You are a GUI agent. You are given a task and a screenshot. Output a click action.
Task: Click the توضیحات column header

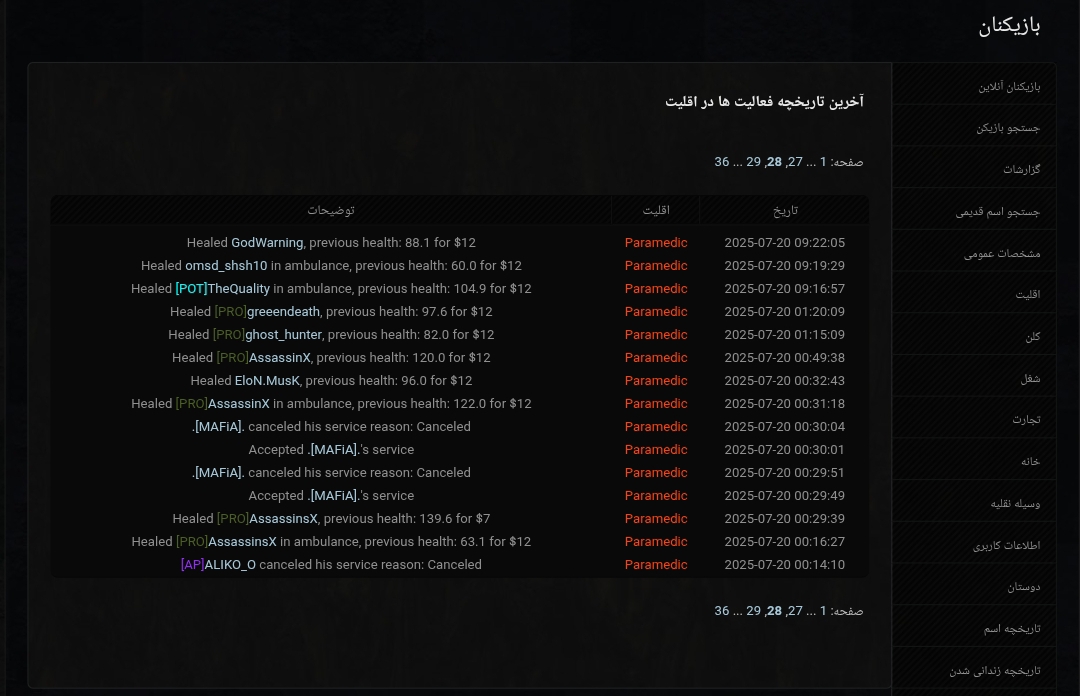click(x=331, y=210)
